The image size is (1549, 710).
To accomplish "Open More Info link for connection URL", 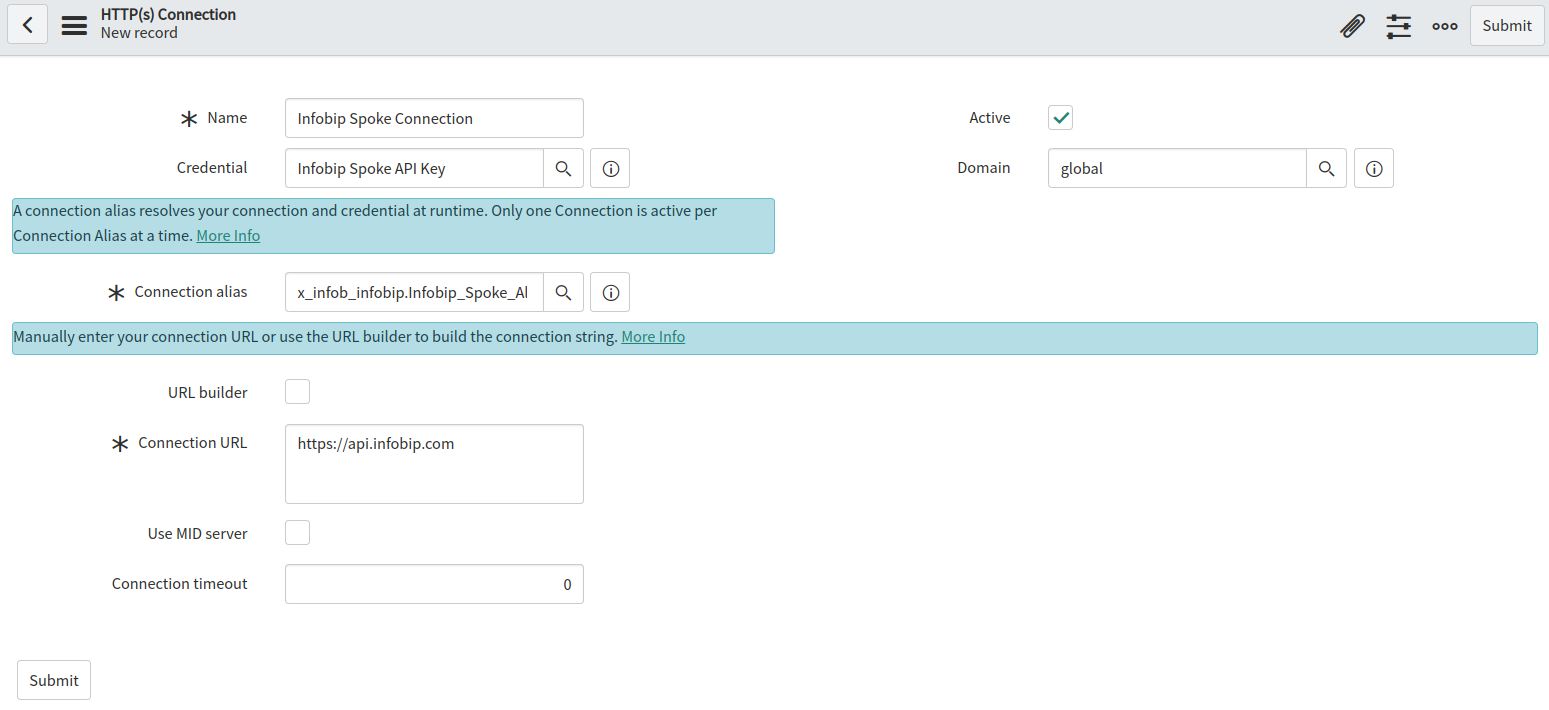I will click(653, 337).
